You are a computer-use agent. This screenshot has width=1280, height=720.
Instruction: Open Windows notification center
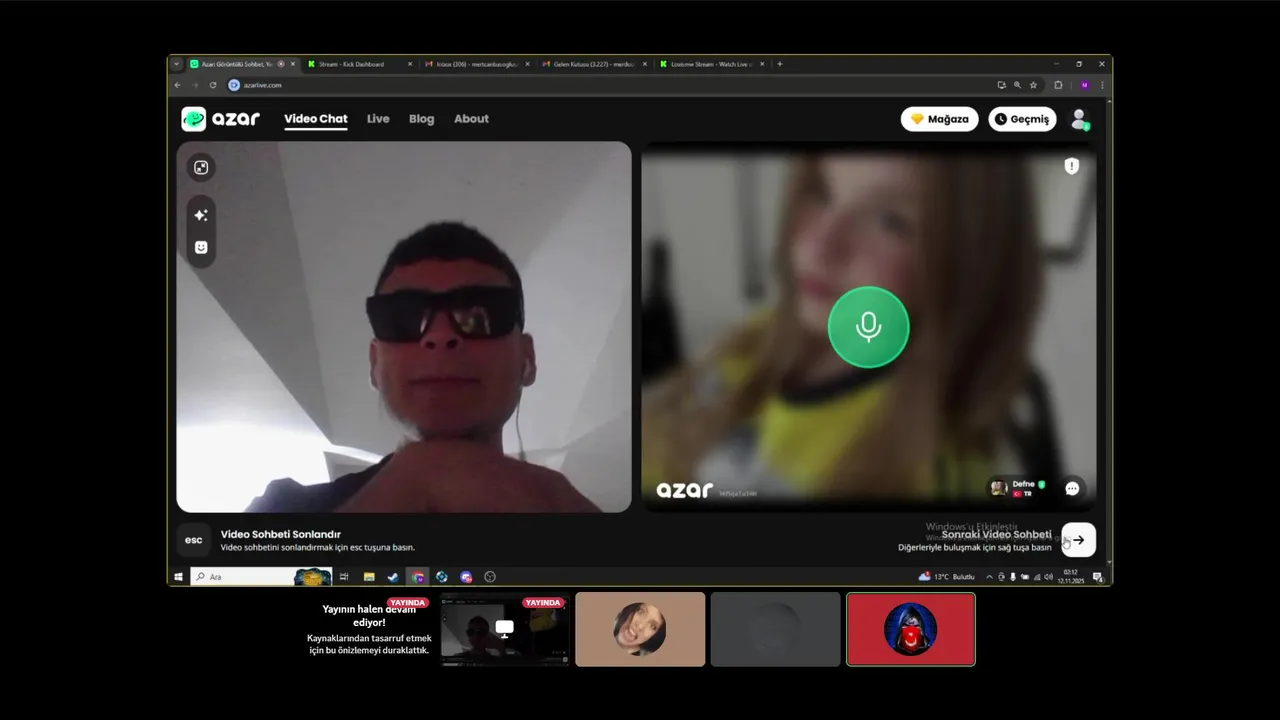1098,577
